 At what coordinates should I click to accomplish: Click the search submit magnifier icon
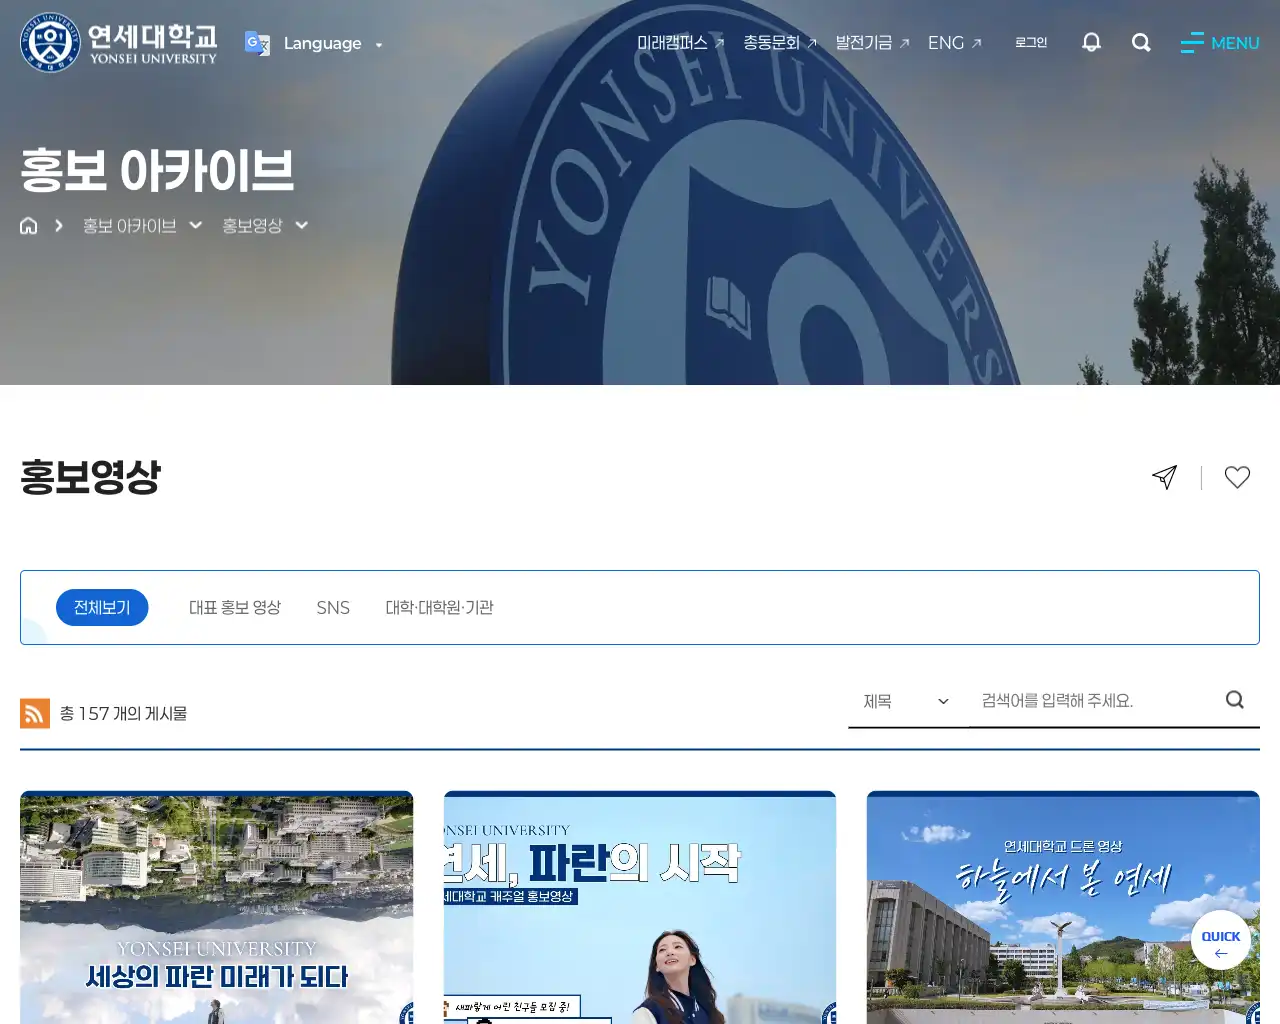(1235, 700)
